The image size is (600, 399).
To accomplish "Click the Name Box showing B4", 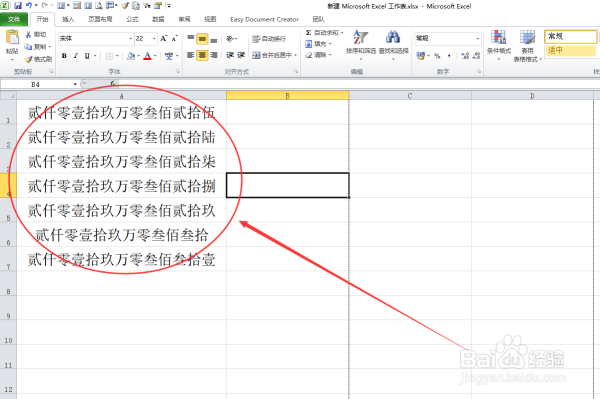I will [36, 84].
